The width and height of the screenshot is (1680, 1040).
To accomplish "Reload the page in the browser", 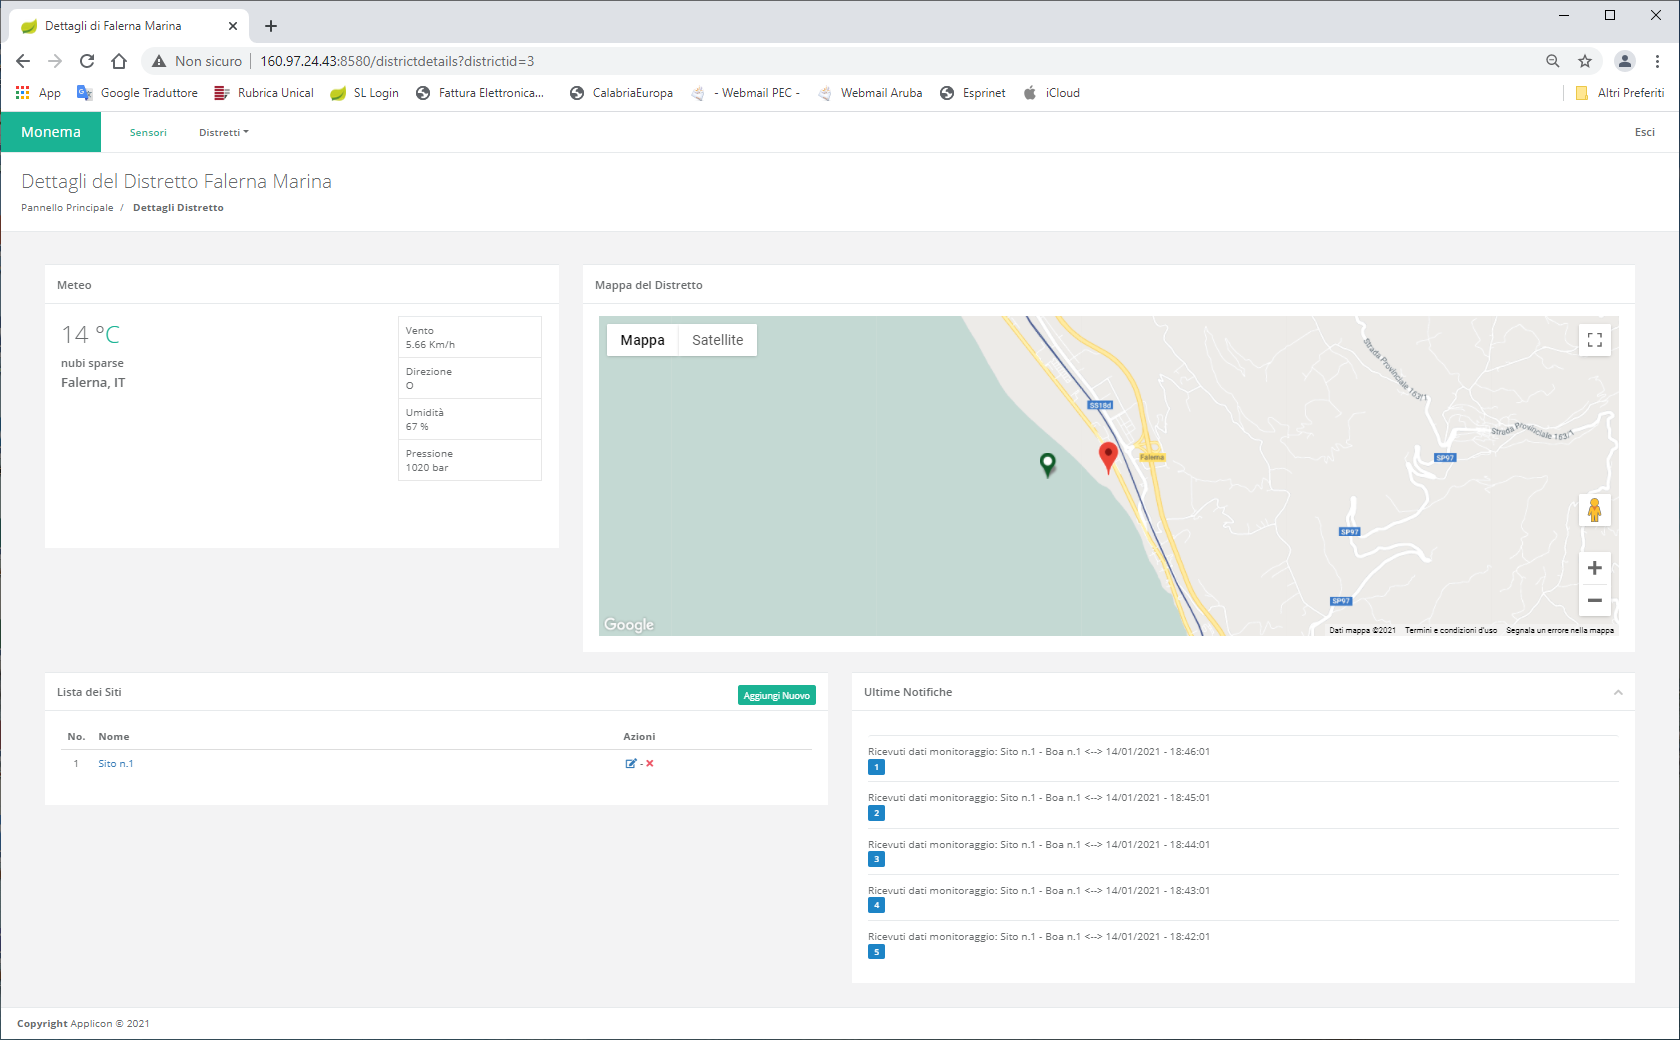I will pos(87,61).
